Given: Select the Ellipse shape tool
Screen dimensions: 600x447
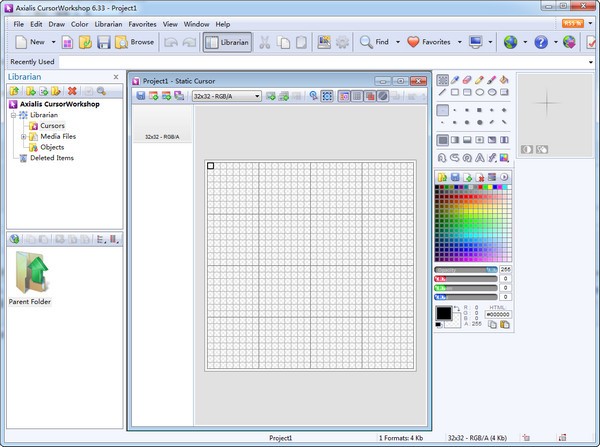Looking at the screenshot, I should (x=479, y=92).
